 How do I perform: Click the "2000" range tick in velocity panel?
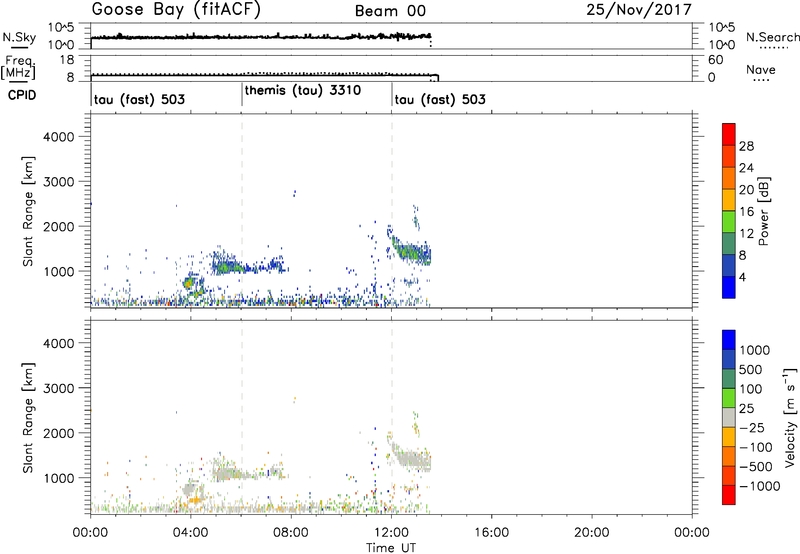(58, 433)
